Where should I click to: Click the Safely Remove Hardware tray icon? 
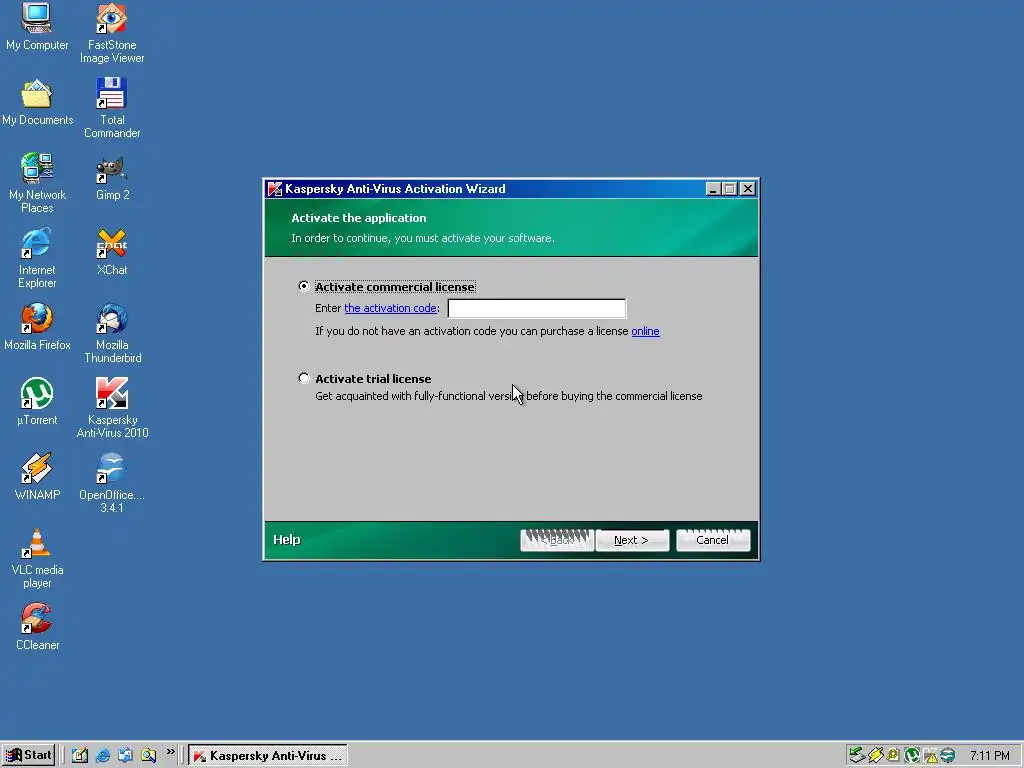[857, 756]
